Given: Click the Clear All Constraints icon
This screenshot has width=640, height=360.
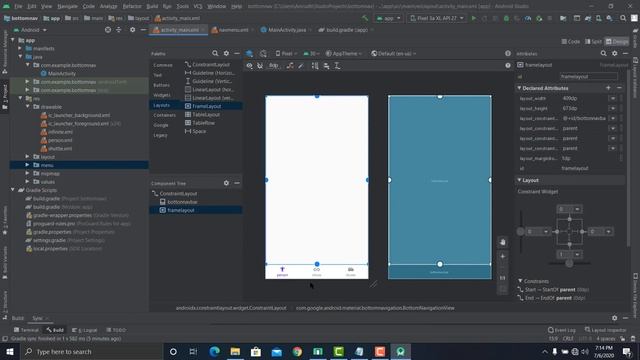Looking at the screenshot, I should coord(290,66).
